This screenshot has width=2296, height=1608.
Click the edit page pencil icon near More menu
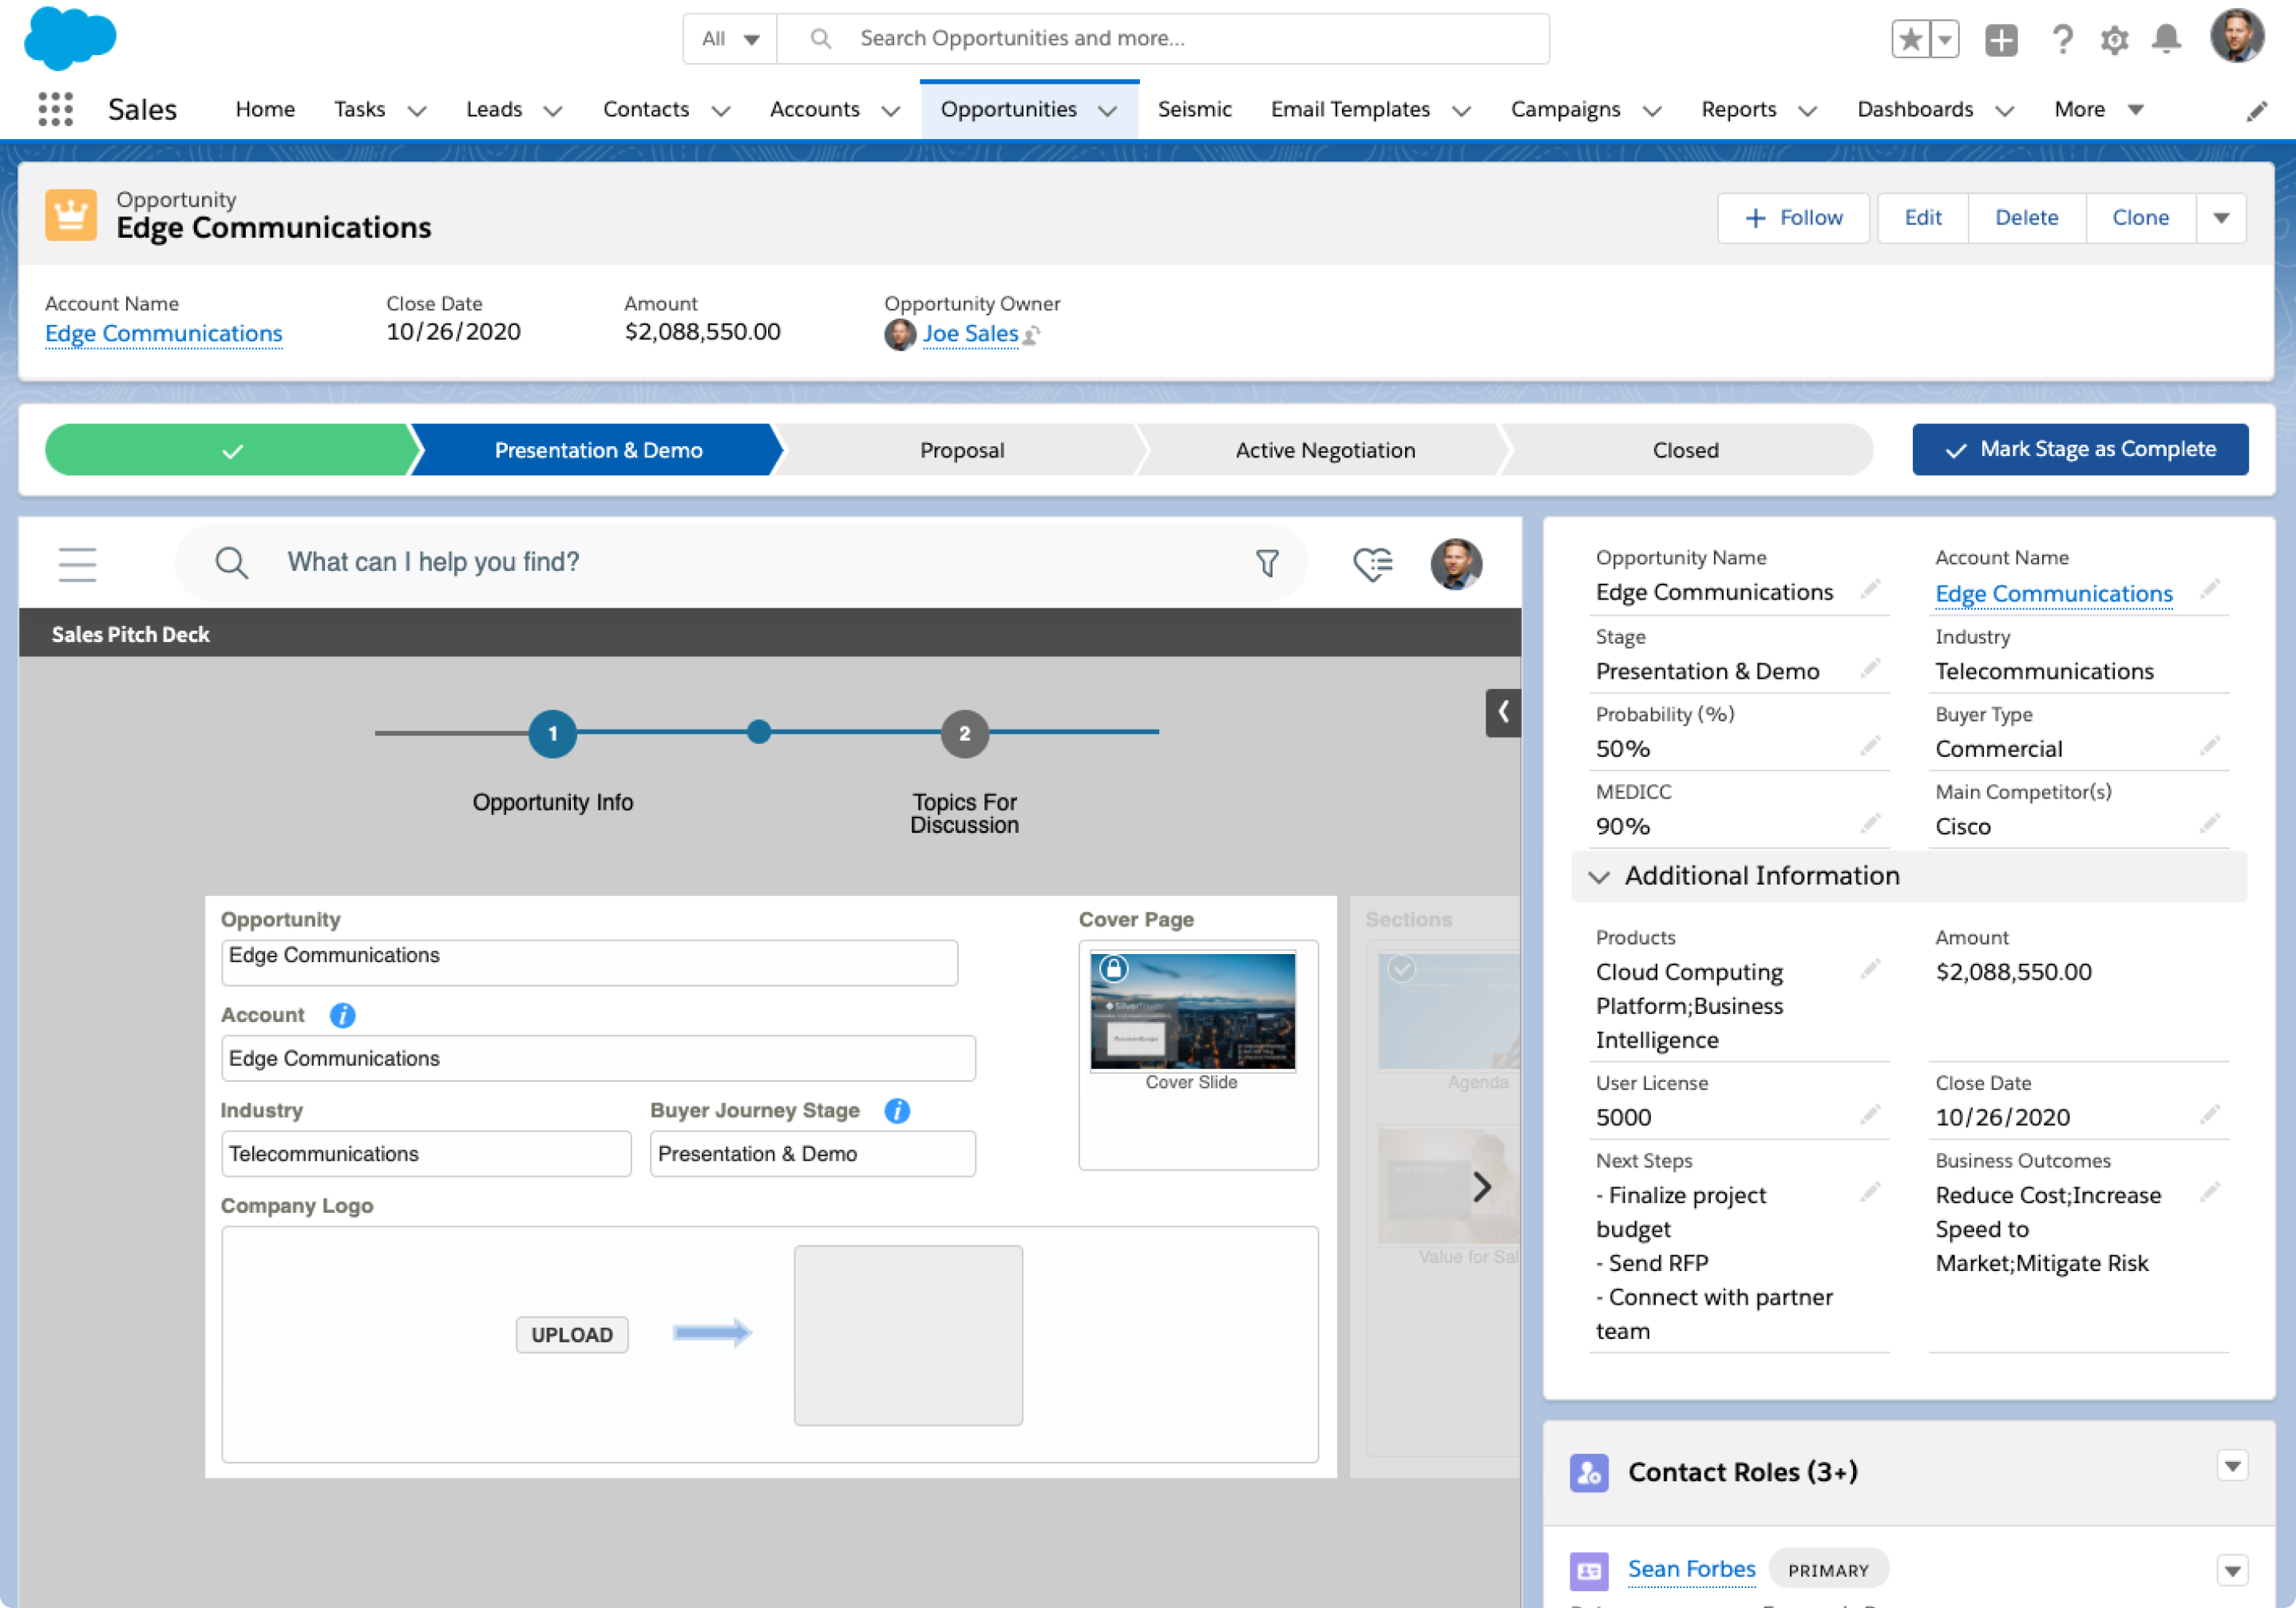coord(2257,110)
